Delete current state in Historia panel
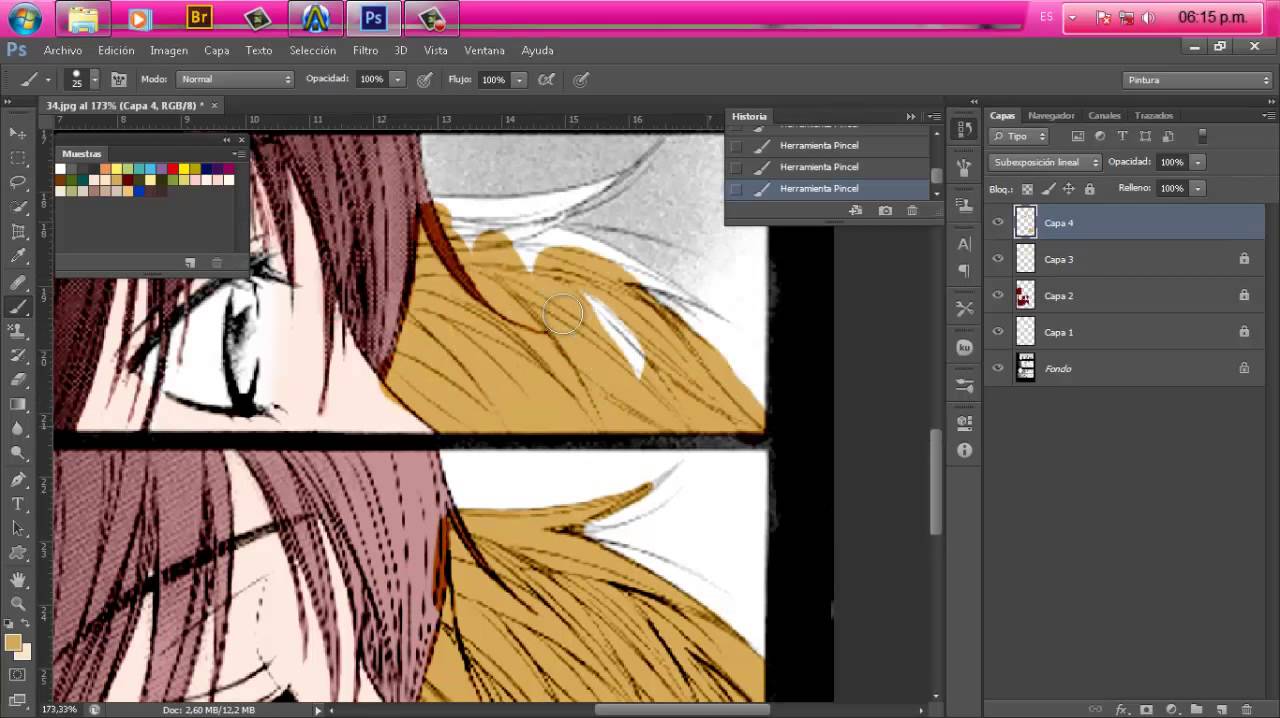This screenshot has height=718, width=1280. (x=912, y=211)
